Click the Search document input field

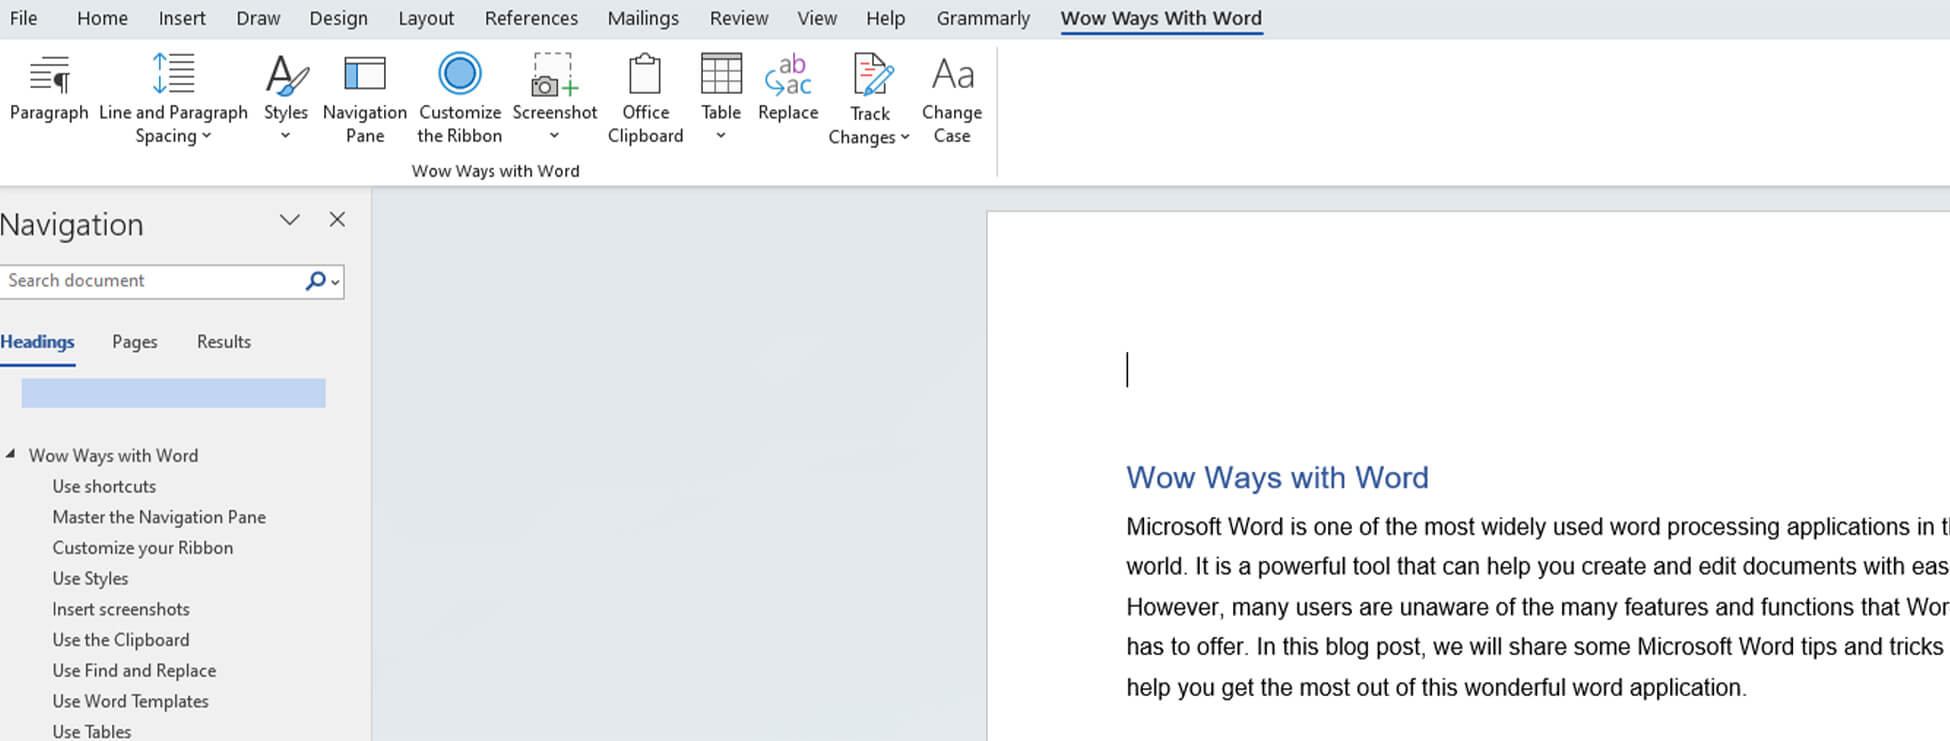(152, 281)
